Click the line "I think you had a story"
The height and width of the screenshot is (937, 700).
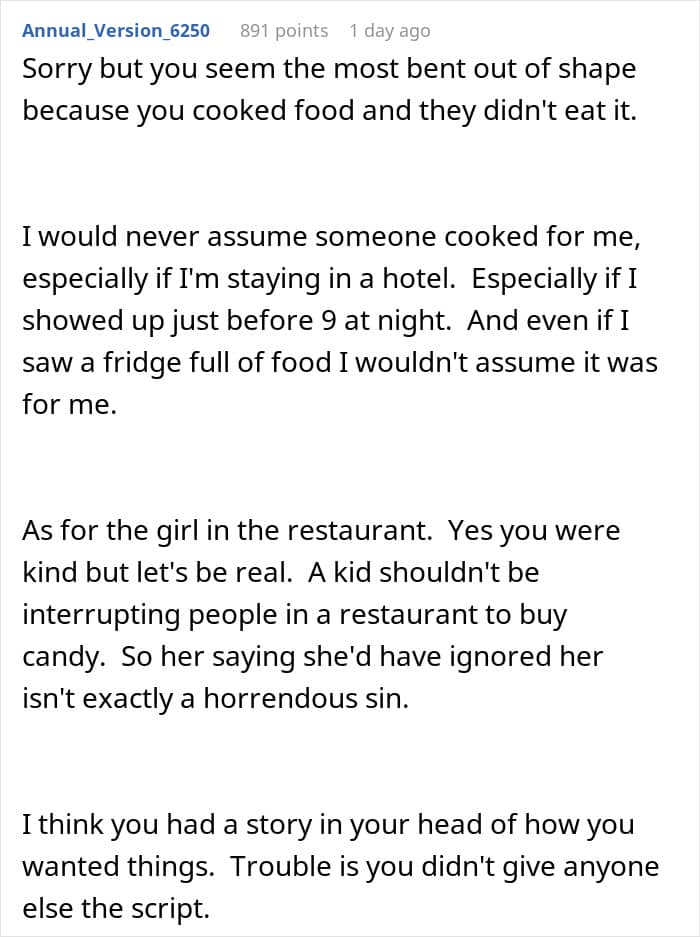325,826
